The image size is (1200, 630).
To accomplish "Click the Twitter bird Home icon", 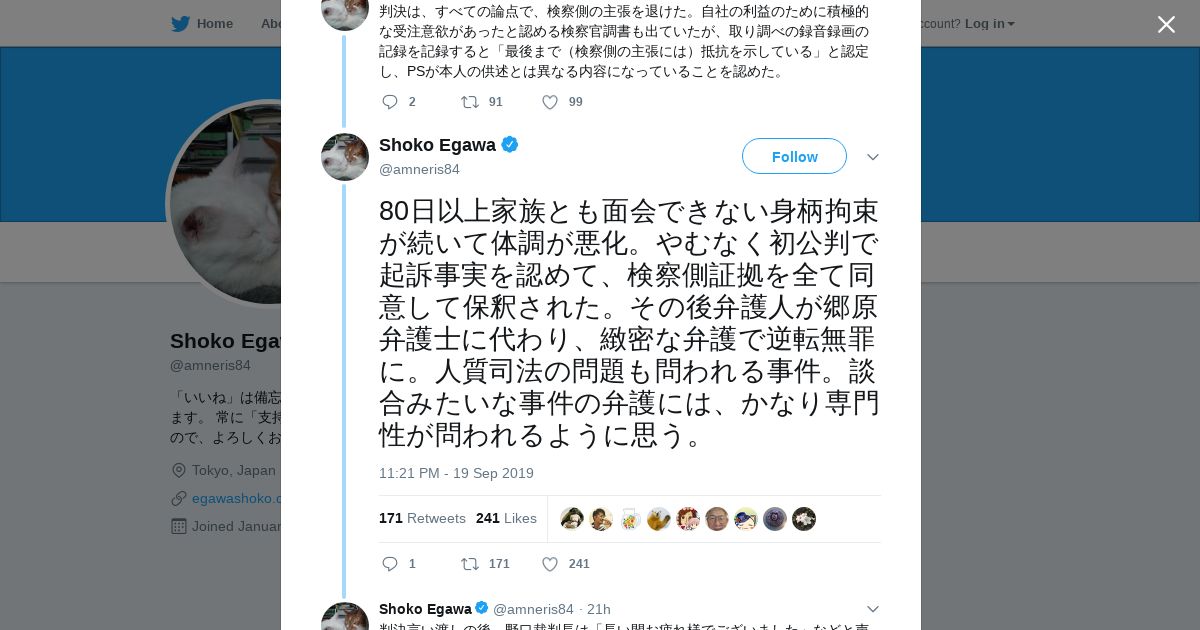I will (180, 24).
